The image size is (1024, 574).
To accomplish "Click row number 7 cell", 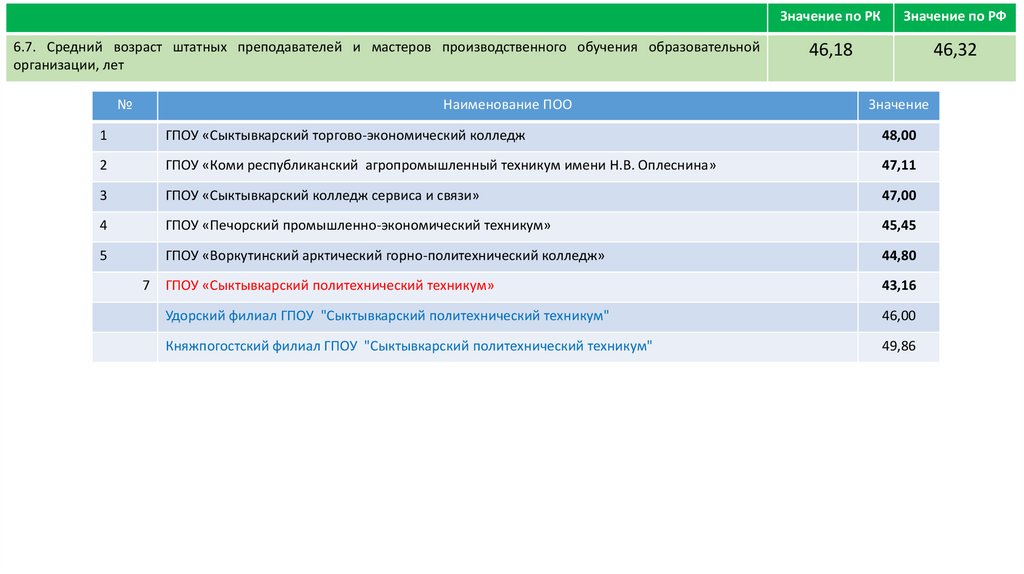I will coord(146,285).
